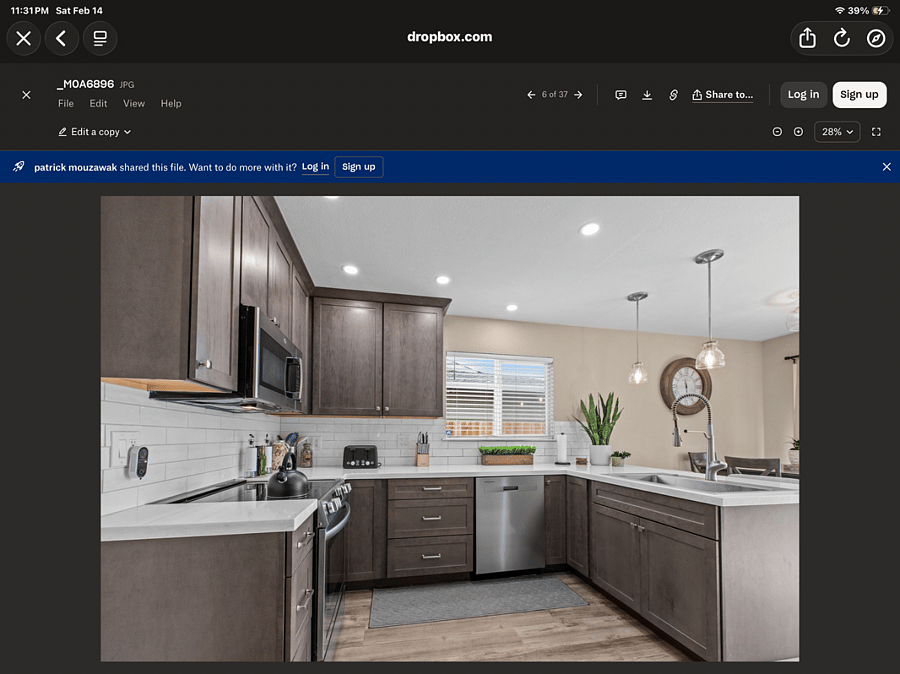Click the Share to... button
900x674 pixels.
[x=723, y=95]
